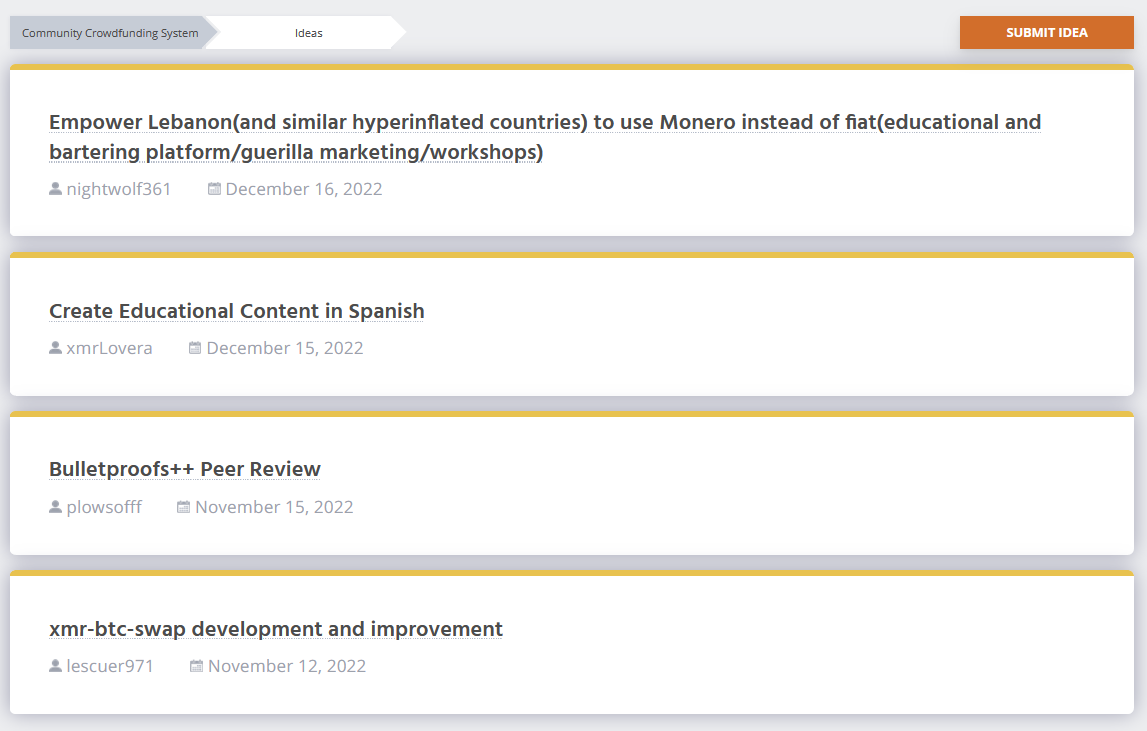Click author name nightwolf361
The width and height of the screenshot is (1147, 731).
[119, 189]
